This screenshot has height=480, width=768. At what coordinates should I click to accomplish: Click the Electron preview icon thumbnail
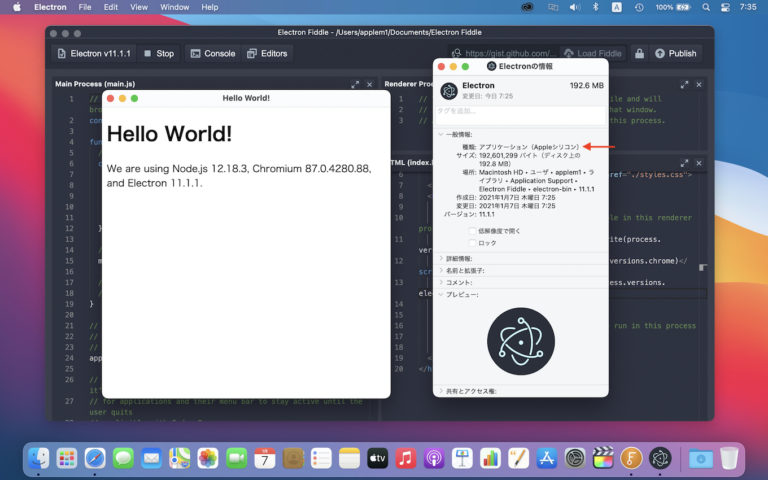[x=520, y=341]
